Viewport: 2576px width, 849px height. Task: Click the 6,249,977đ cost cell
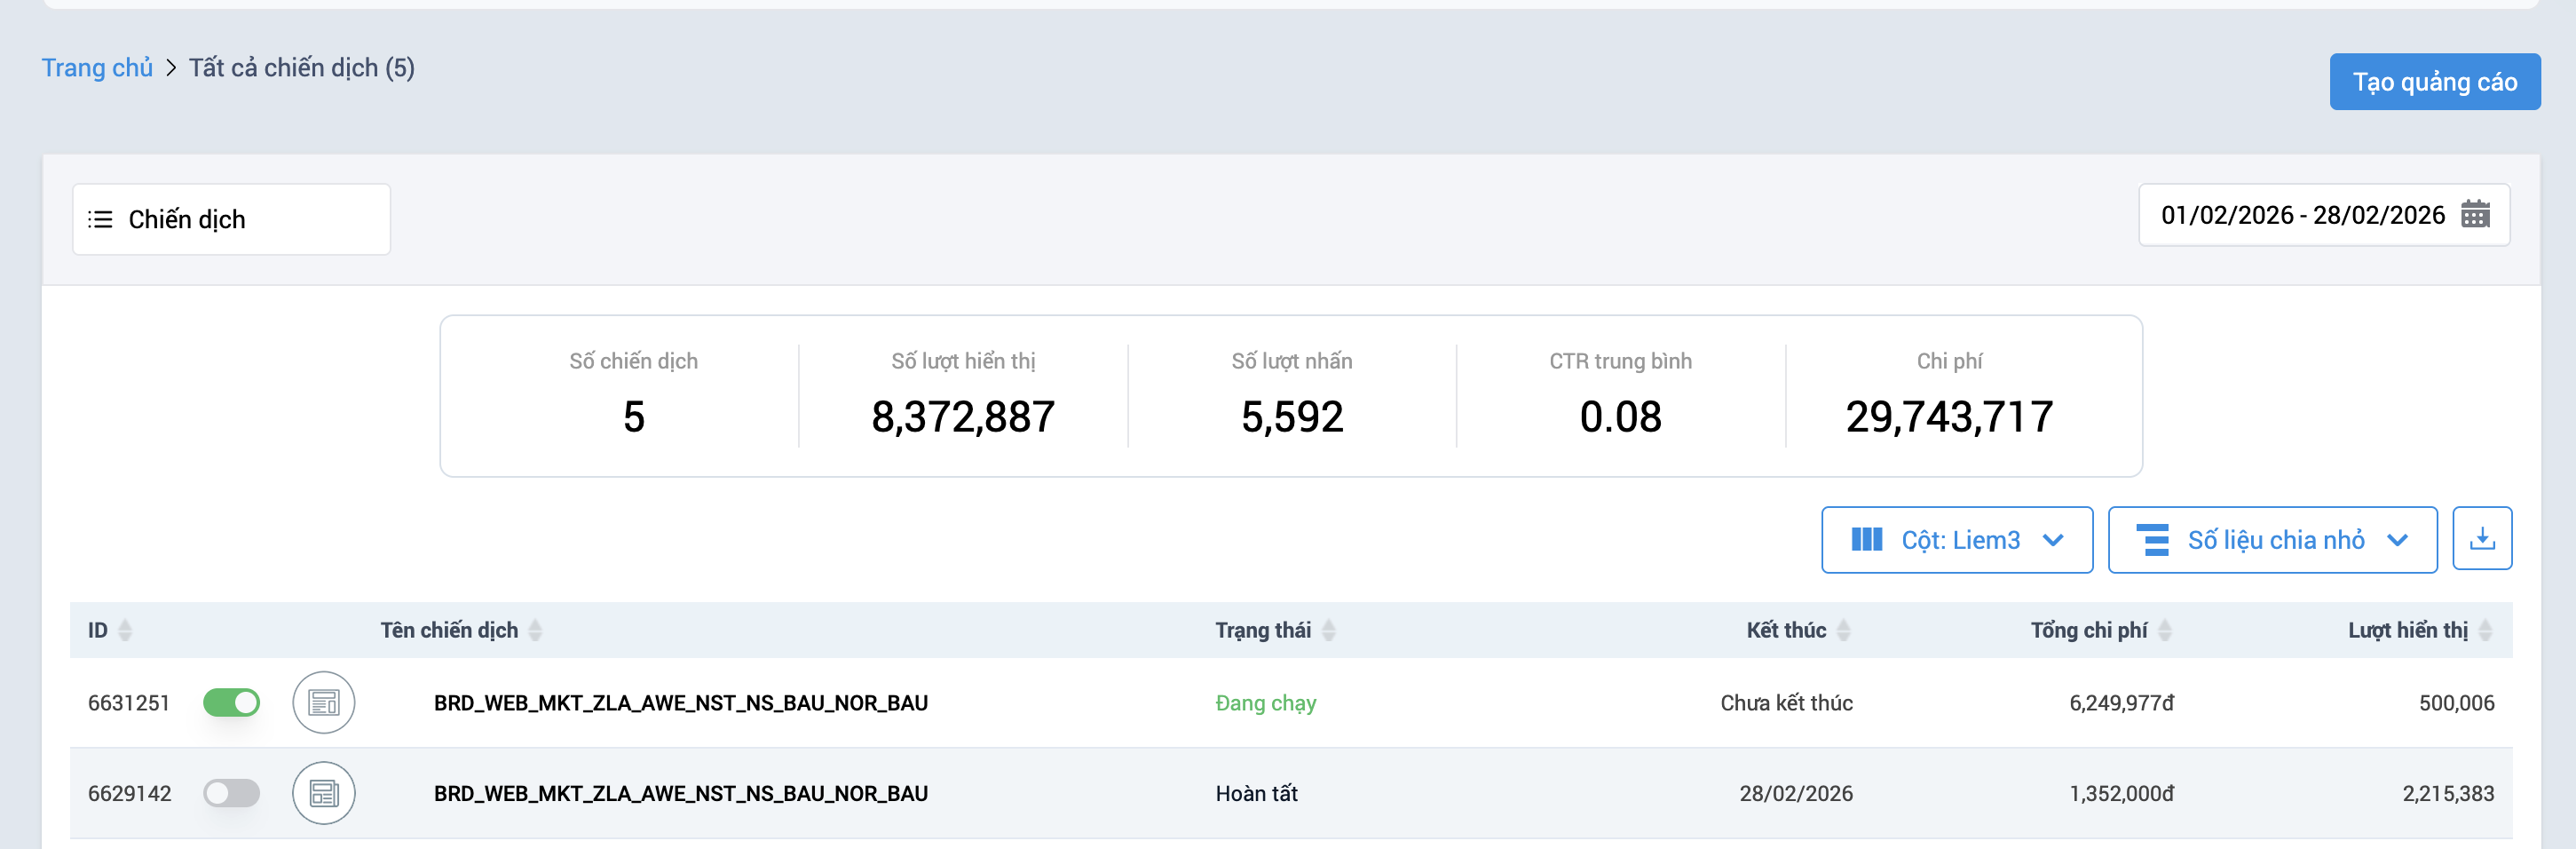tap(2121, 703)
